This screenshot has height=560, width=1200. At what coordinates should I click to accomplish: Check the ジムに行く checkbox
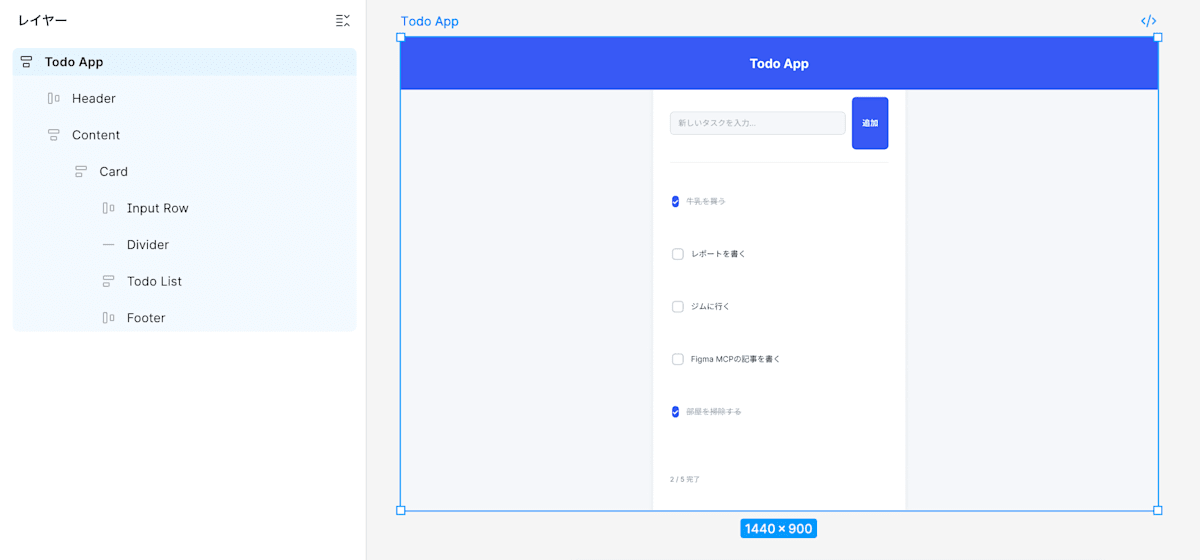pos(678,306)
